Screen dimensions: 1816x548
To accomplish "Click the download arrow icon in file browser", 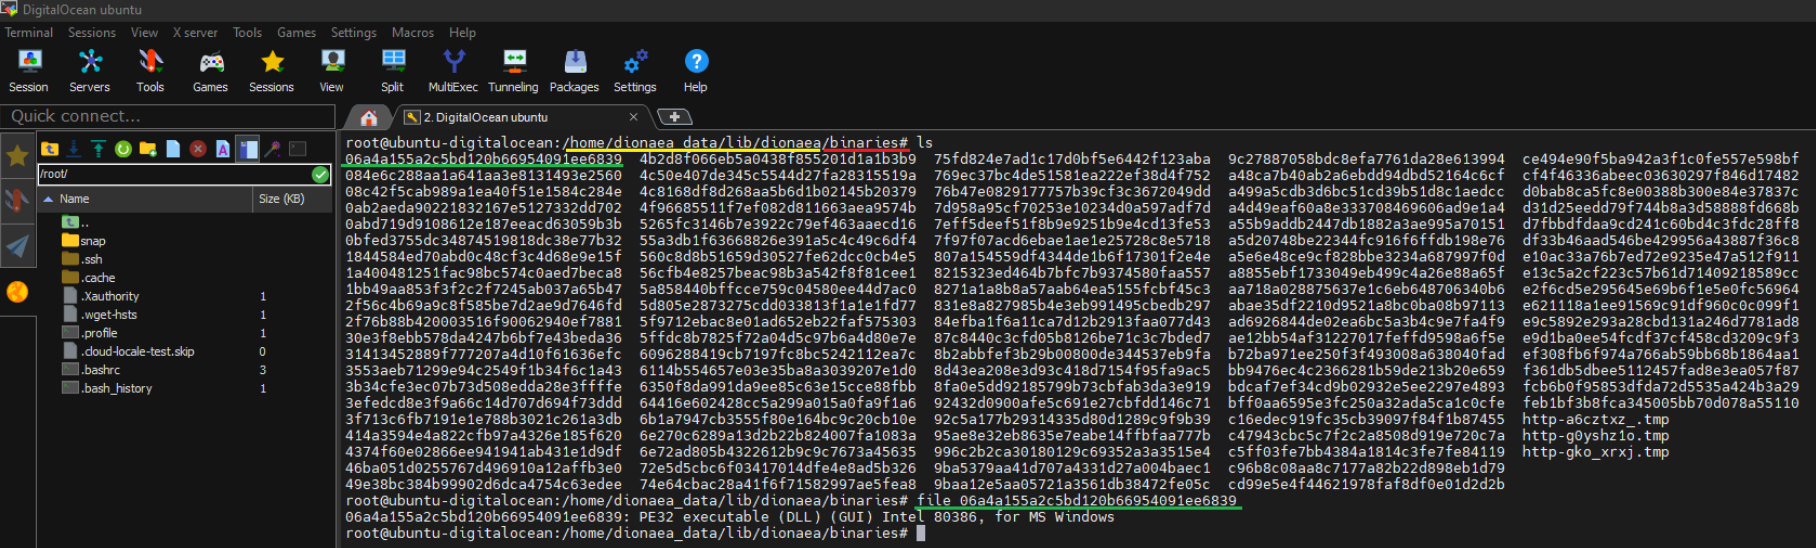I will coord(74,149).
